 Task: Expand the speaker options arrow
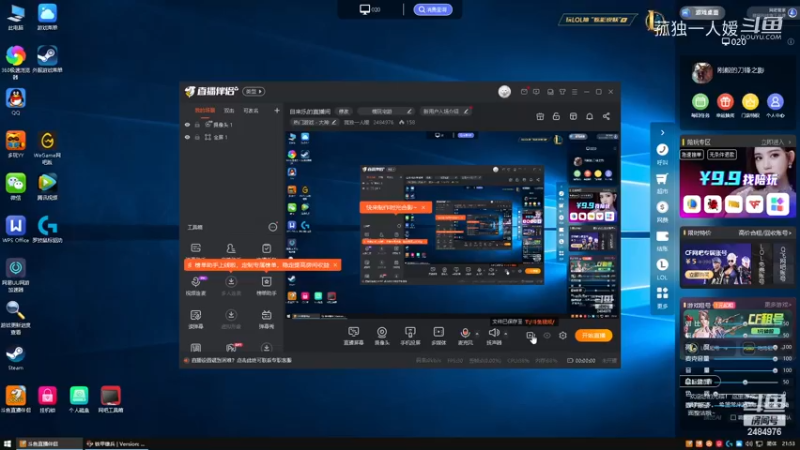506,334
